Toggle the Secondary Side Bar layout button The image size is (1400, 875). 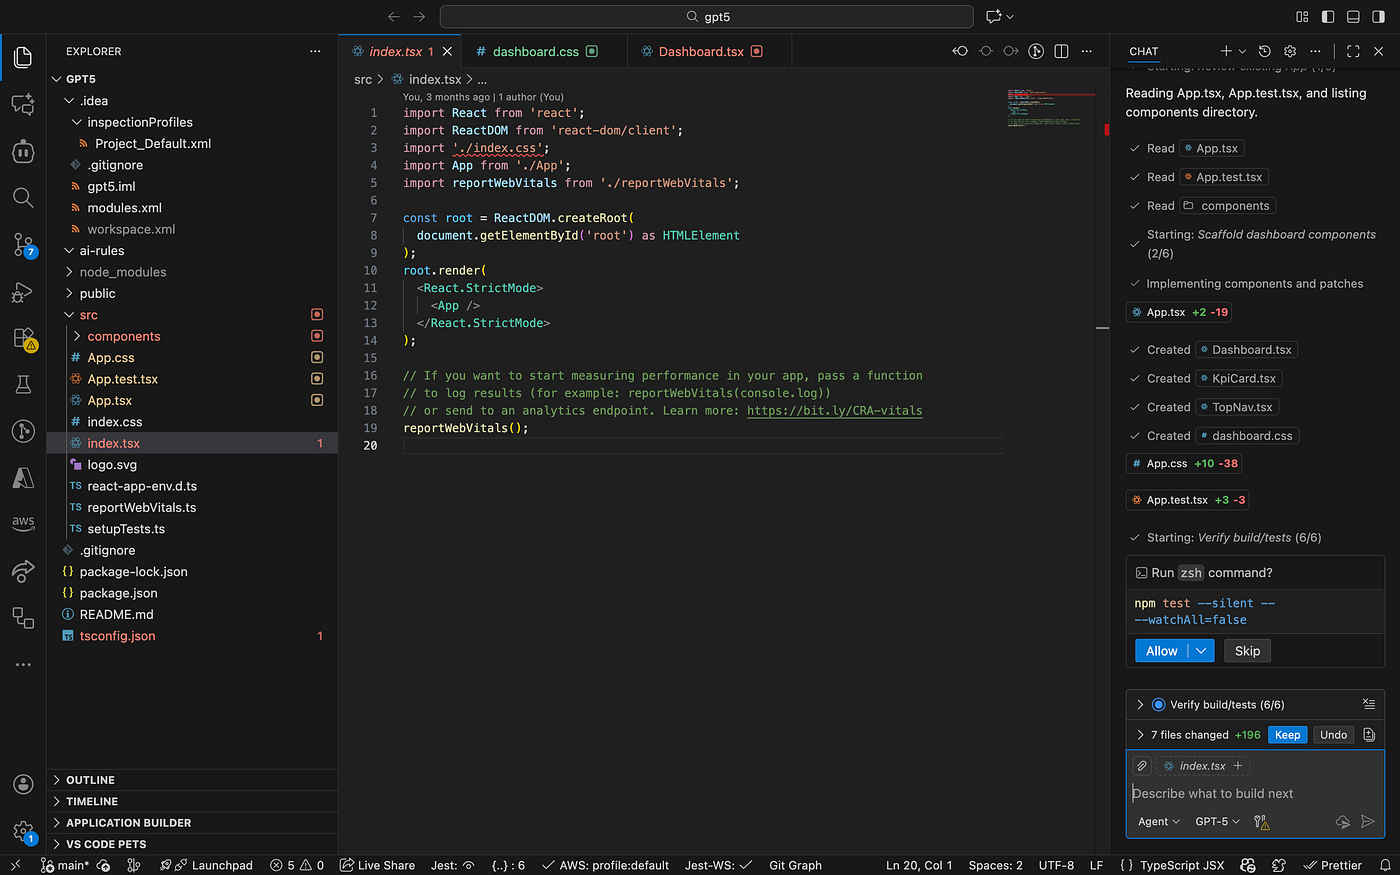[x=1379, y=17]
